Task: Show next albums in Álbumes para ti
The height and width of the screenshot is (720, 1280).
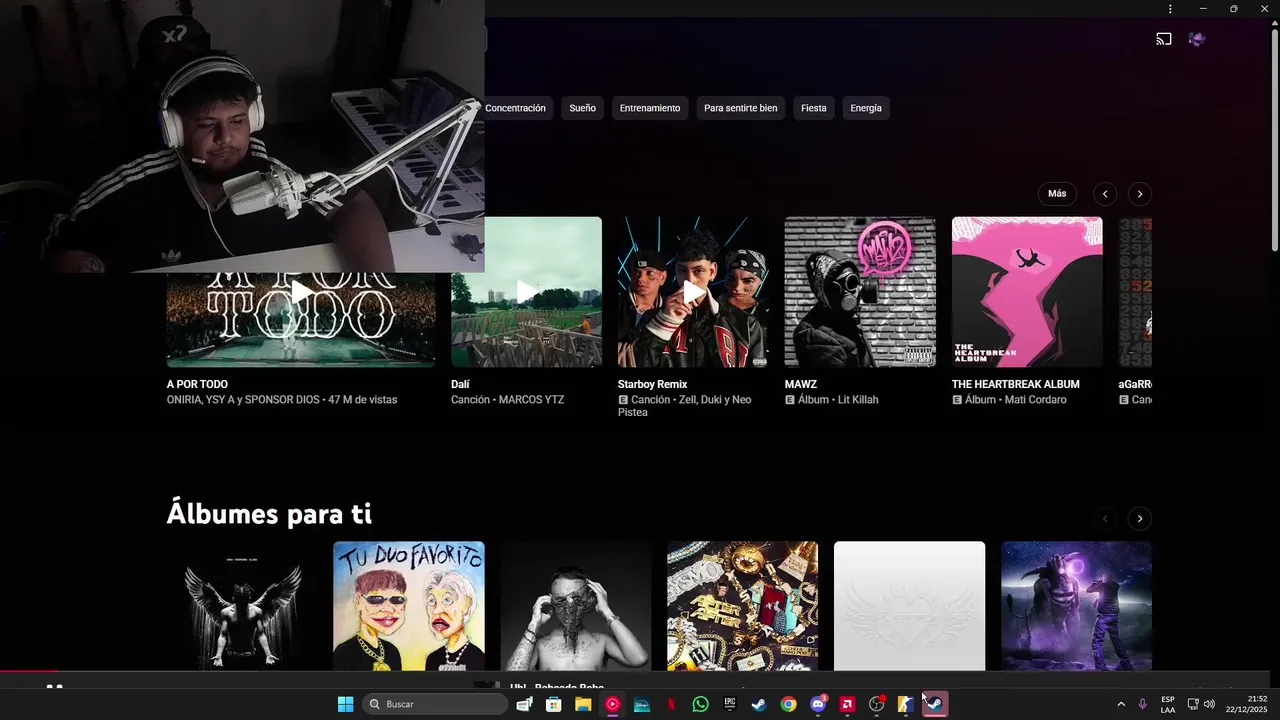Action: coord(1140,518)
